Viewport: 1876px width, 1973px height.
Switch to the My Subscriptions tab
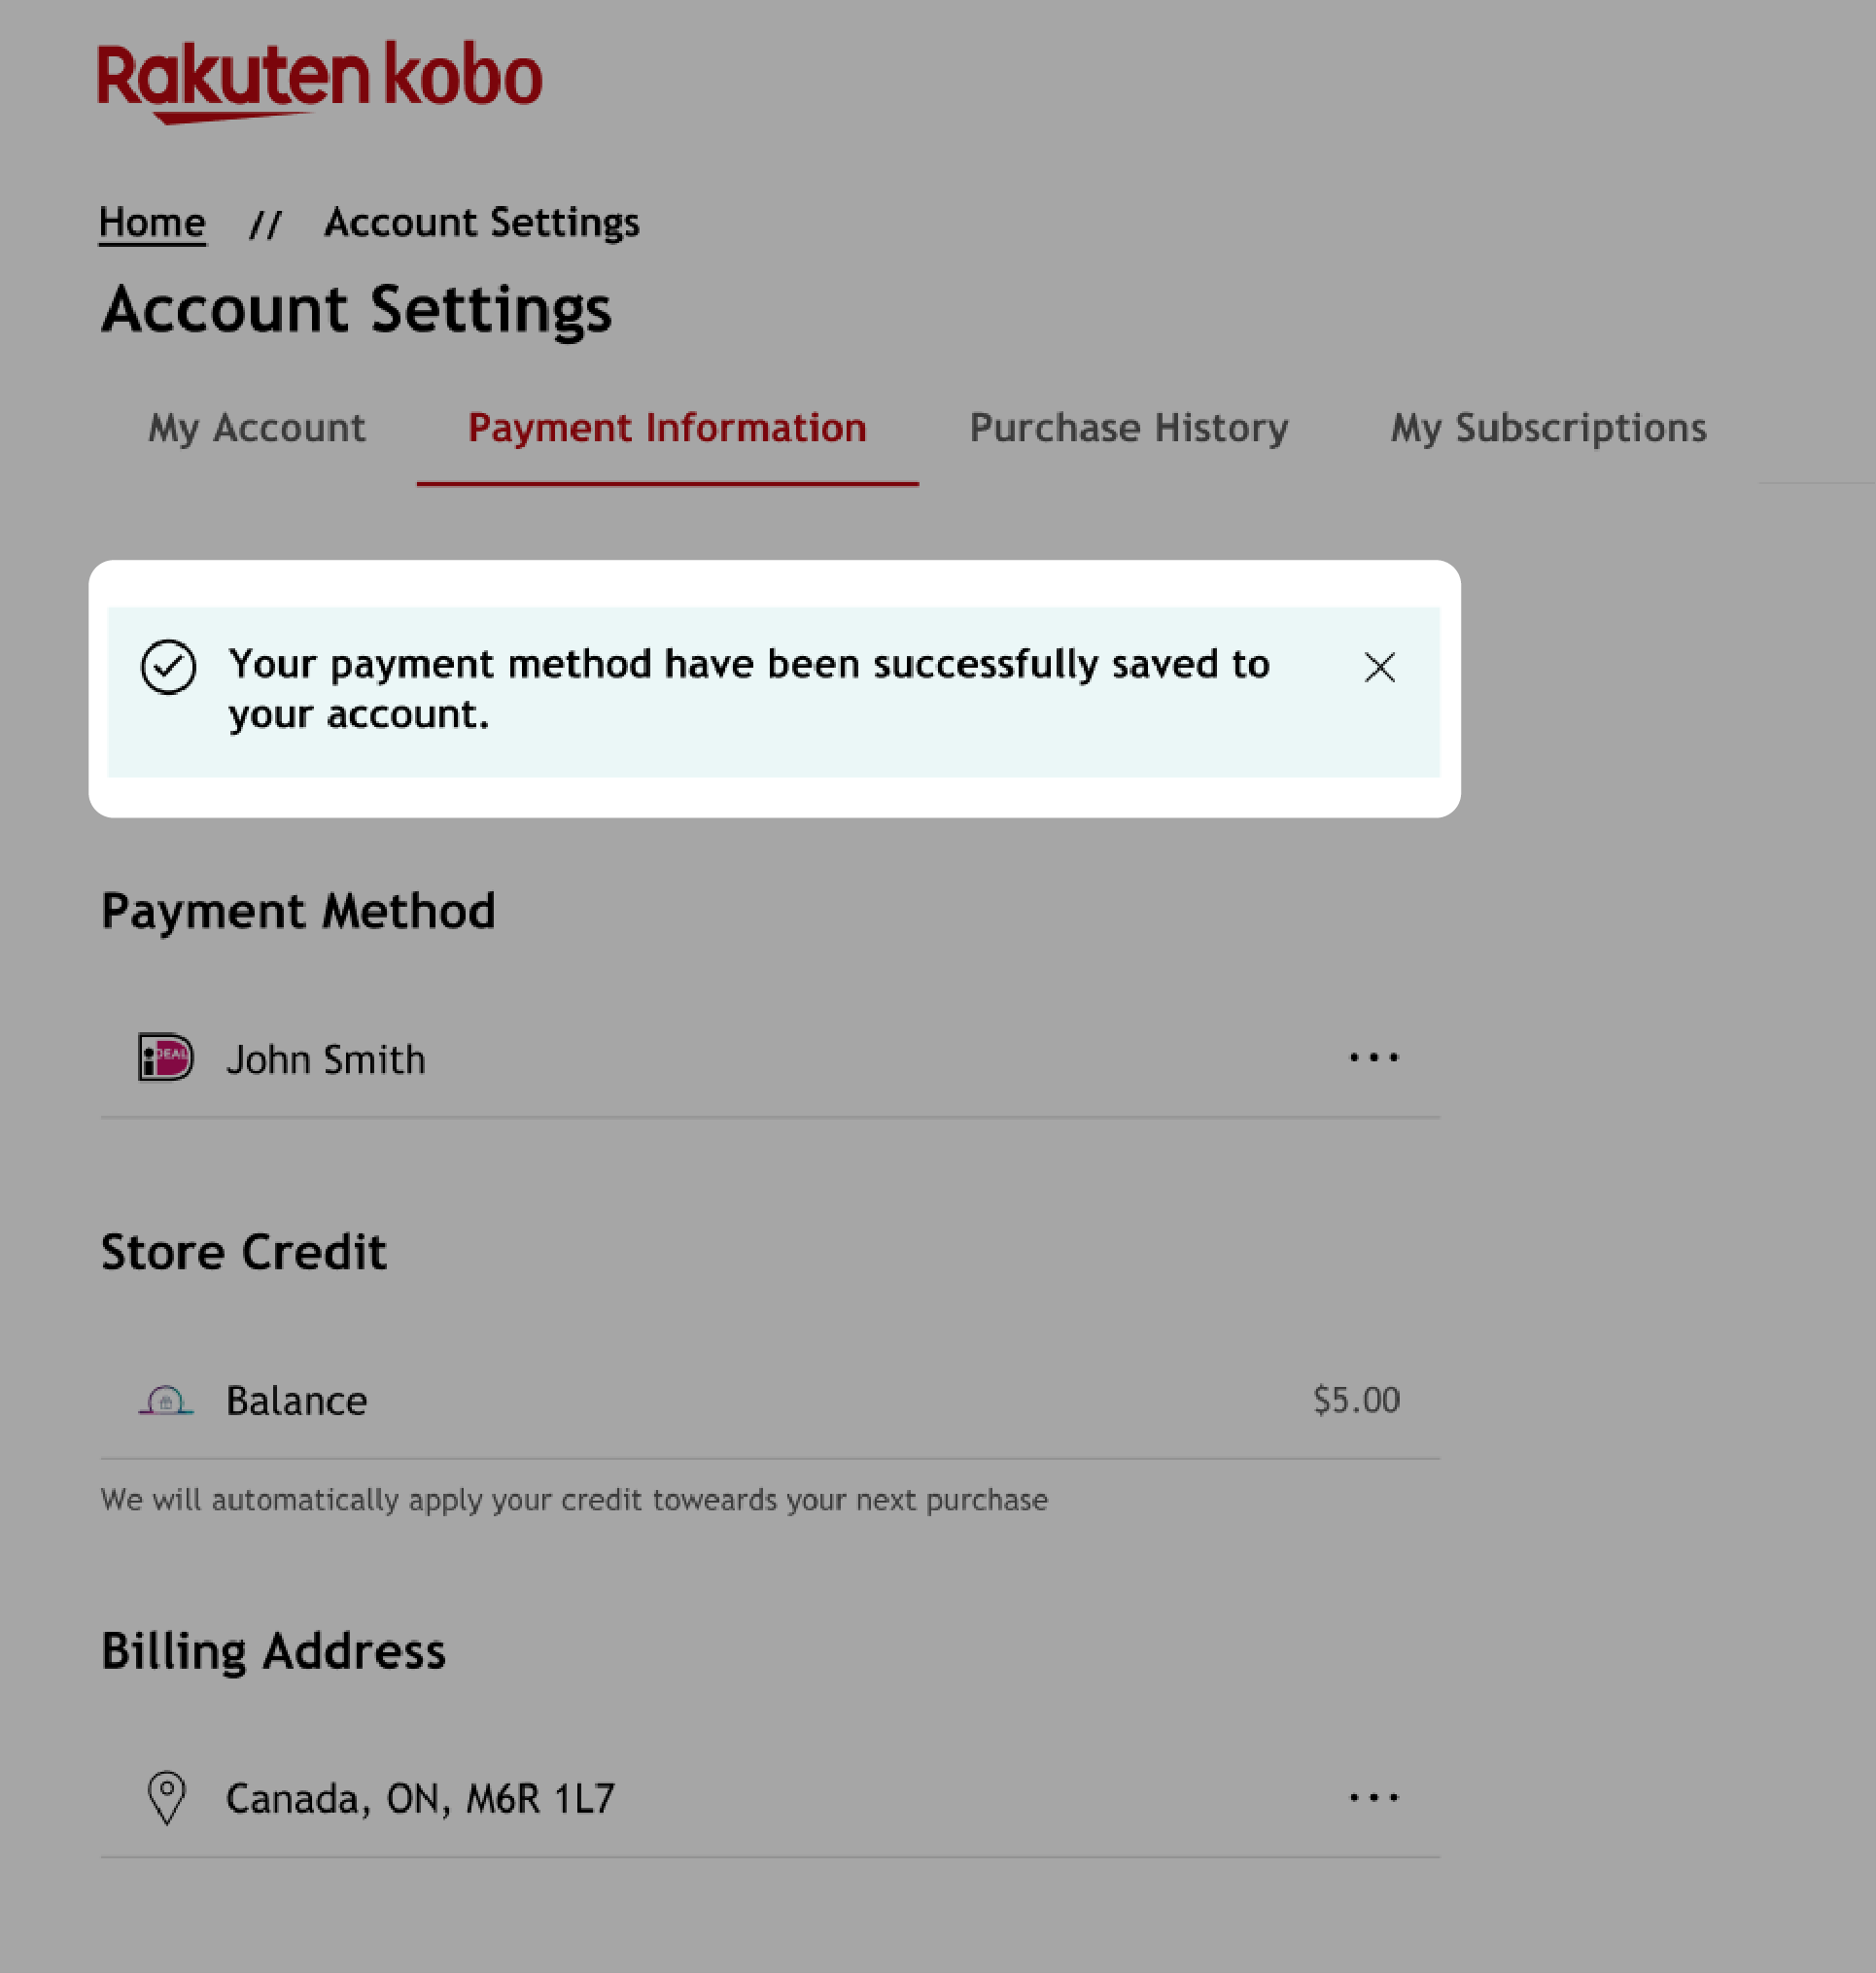1548,428
